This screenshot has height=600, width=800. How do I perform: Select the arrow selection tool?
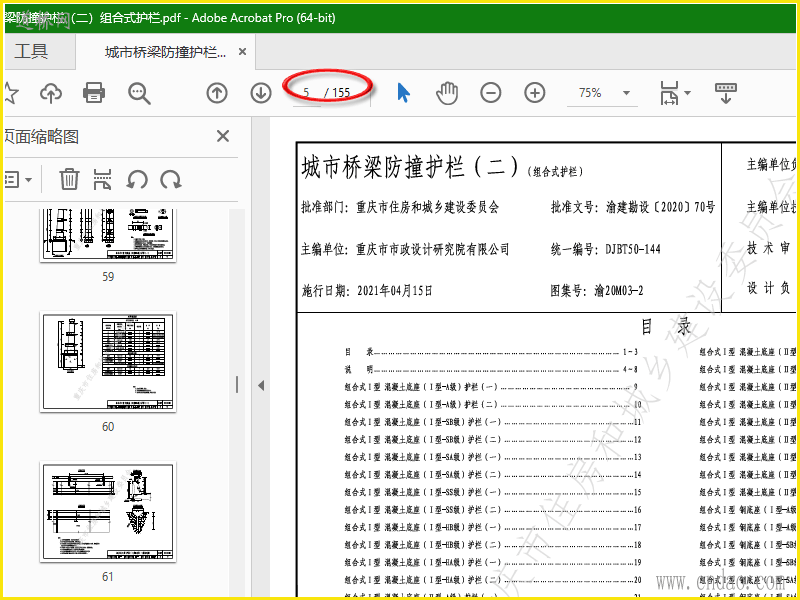[x=403, y=93]
